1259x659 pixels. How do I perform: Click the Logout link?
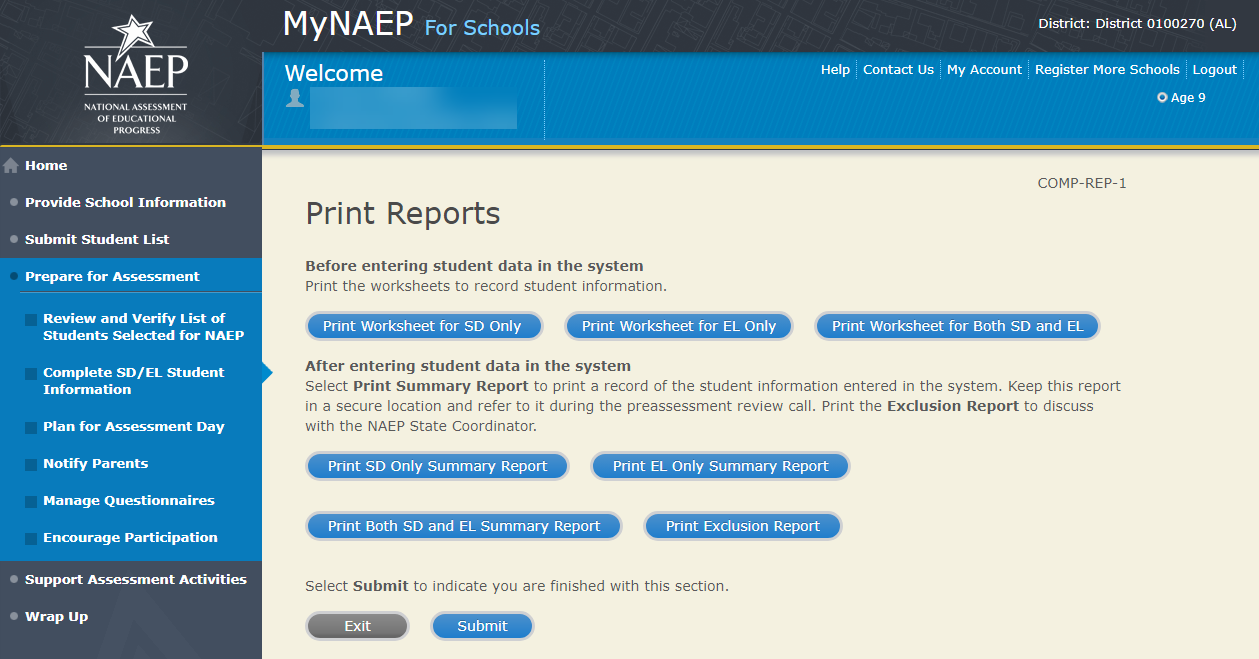tap(1215, 70)
